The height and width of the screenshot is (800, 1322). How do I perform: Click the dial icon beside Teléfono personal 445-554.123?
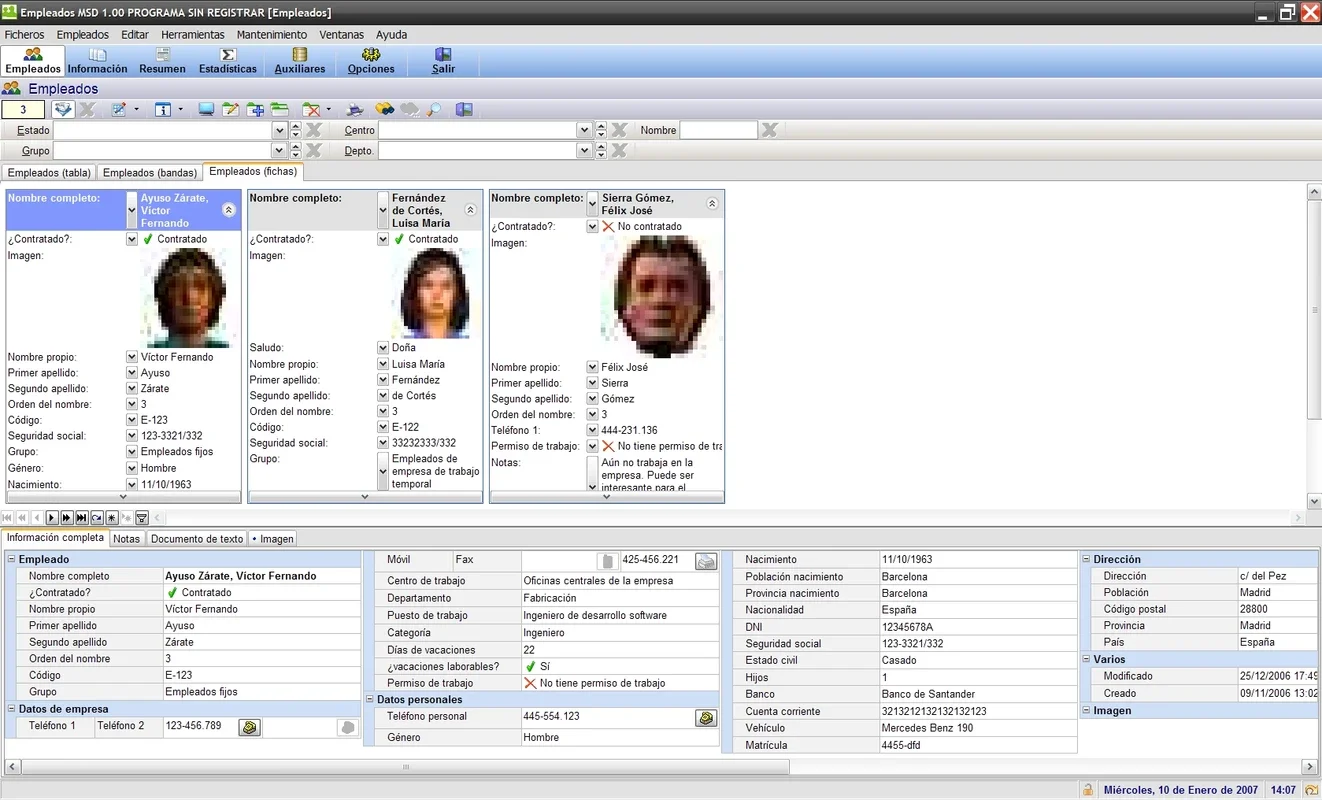(706, 718)
